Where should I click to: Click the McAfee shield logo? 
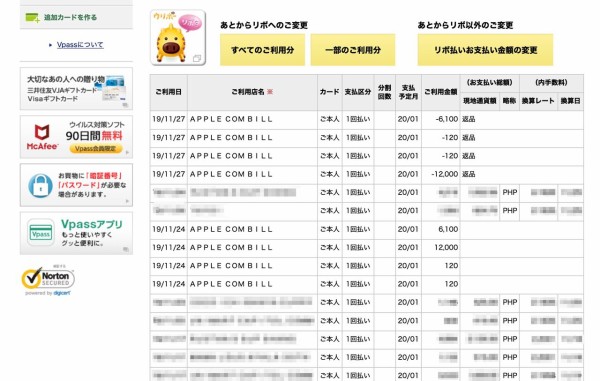(42, 132)
